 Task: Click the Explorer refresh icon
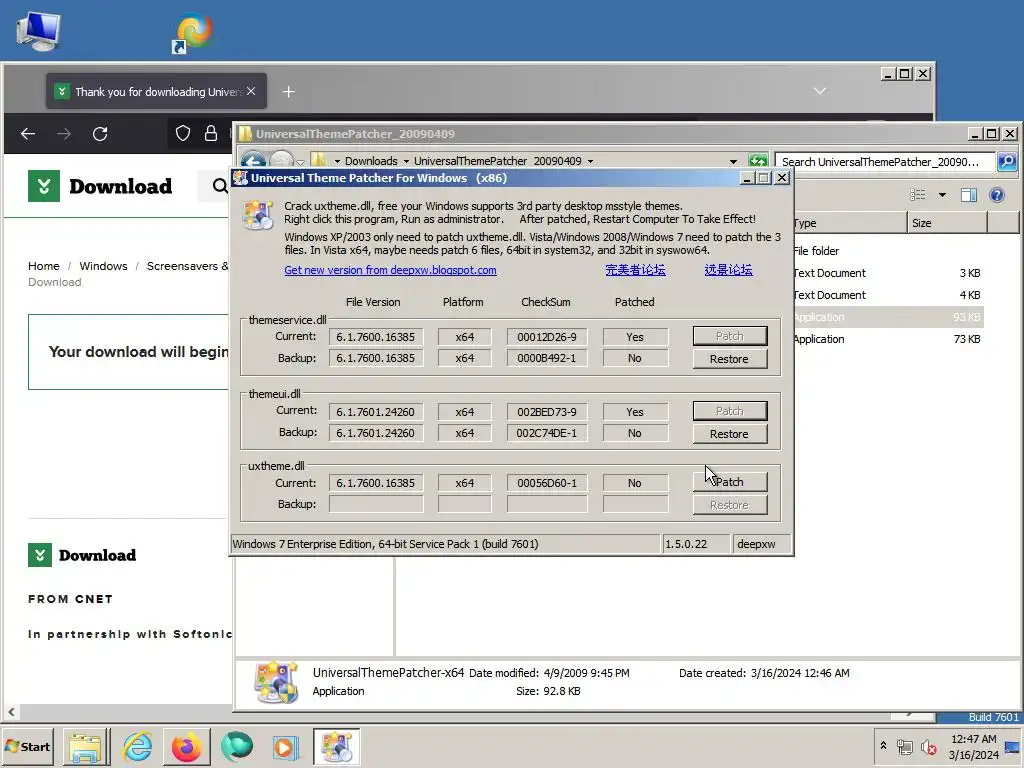pos(758,161)
